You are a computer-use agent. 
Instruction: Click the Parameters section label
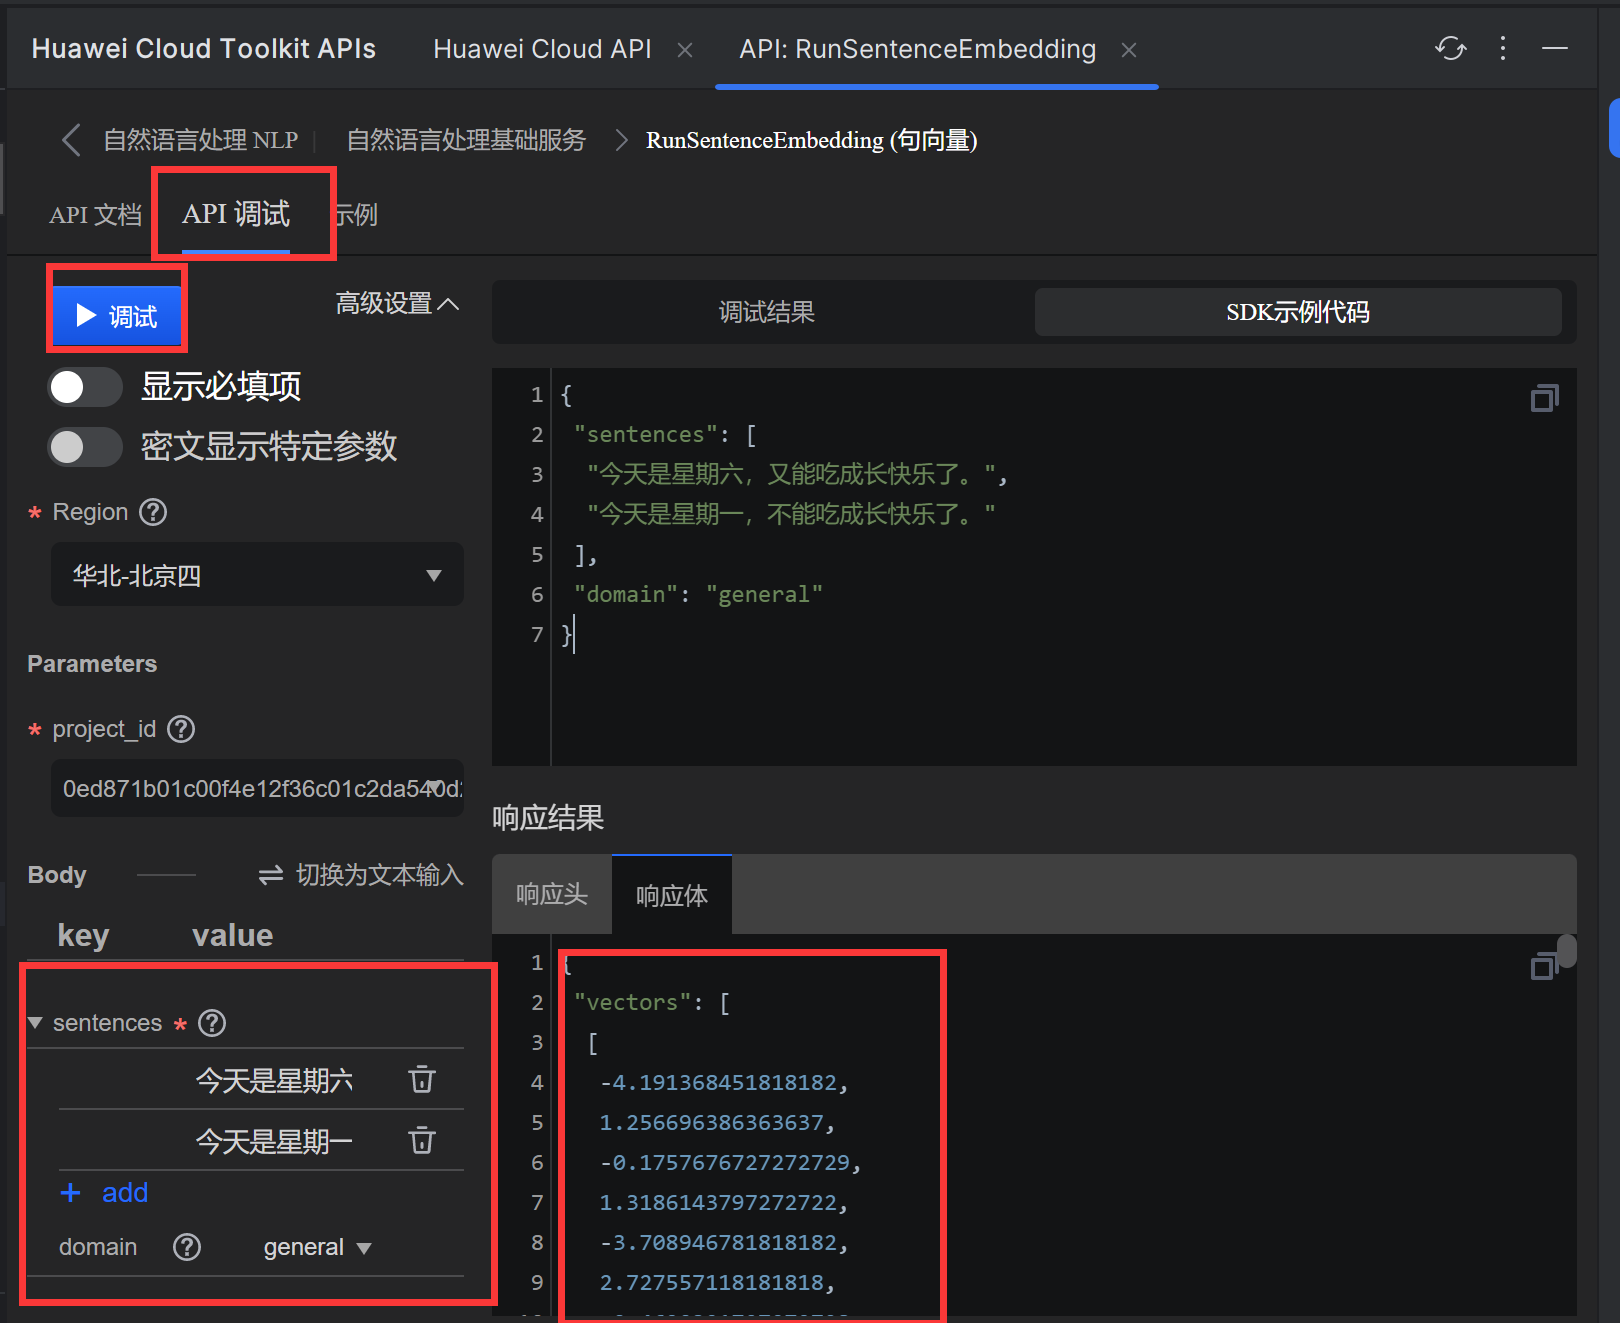(92, 664)
